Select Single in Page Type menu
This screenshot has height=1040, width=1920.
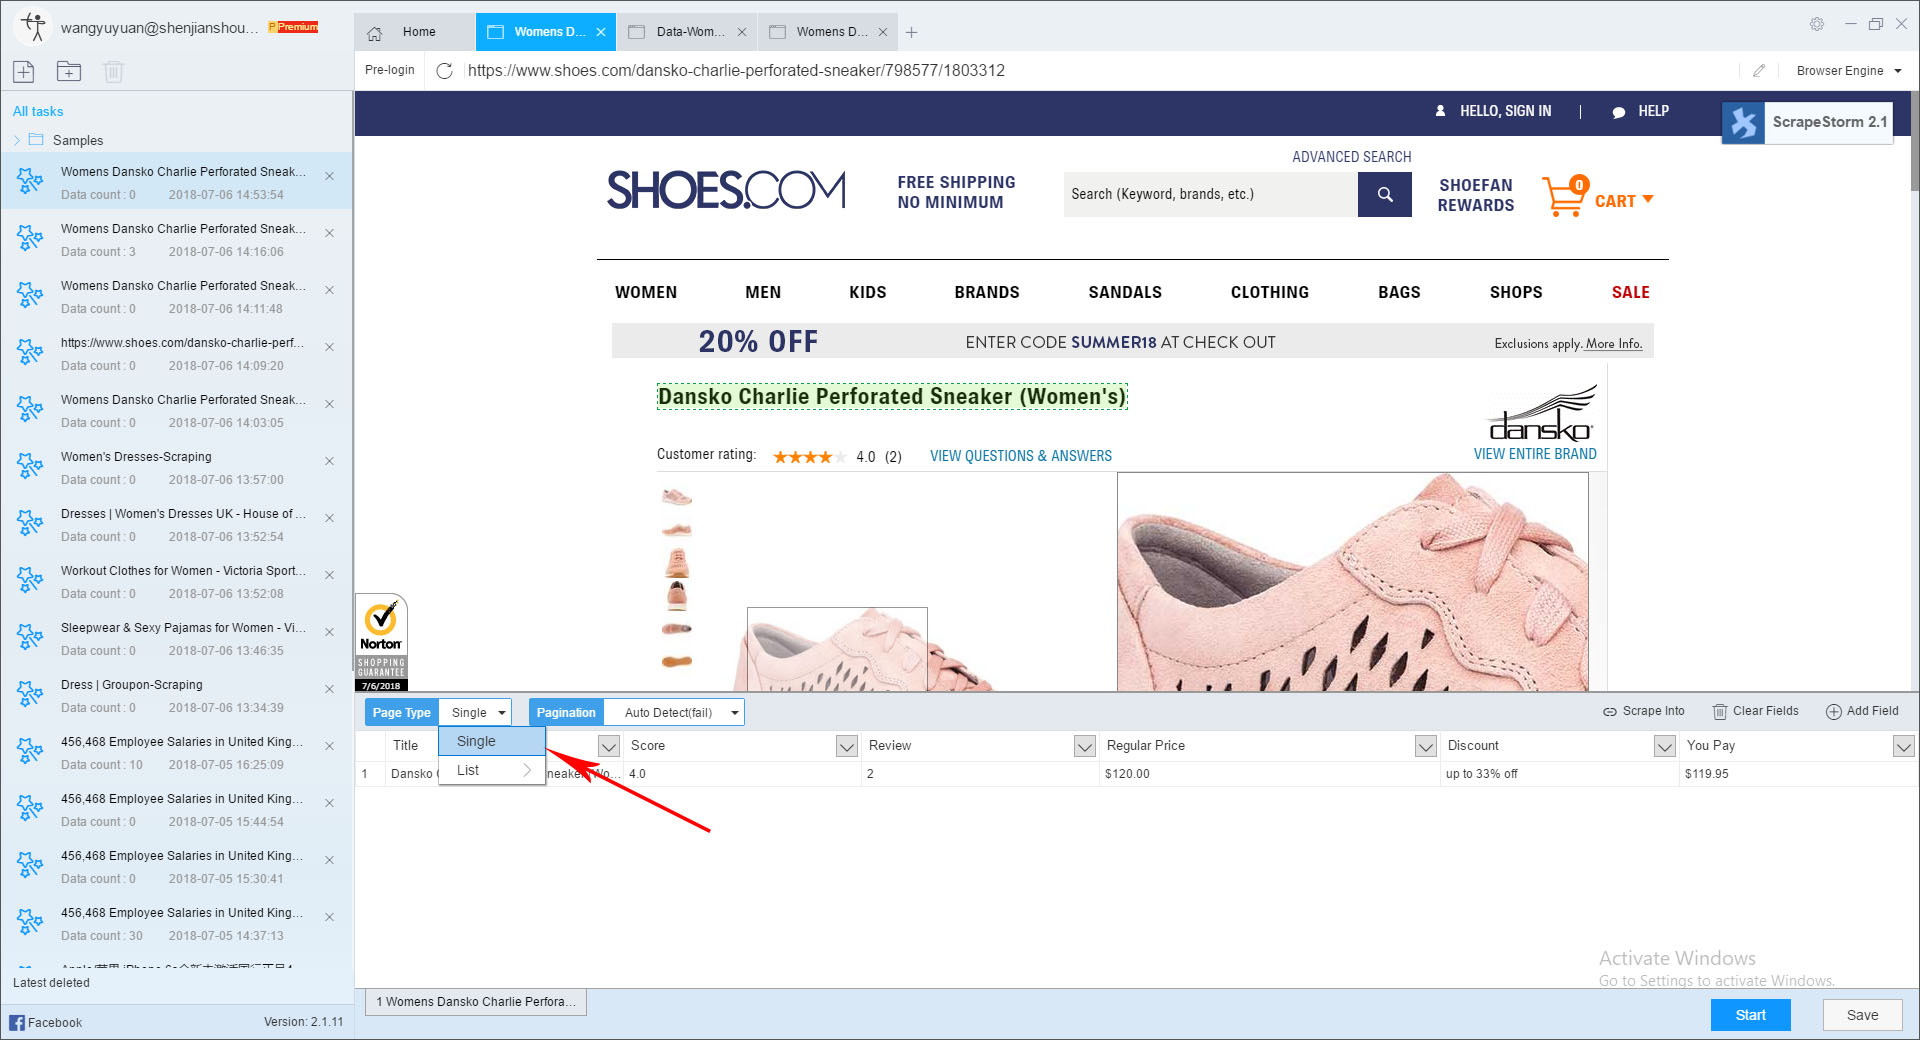[x=492, y=741]
